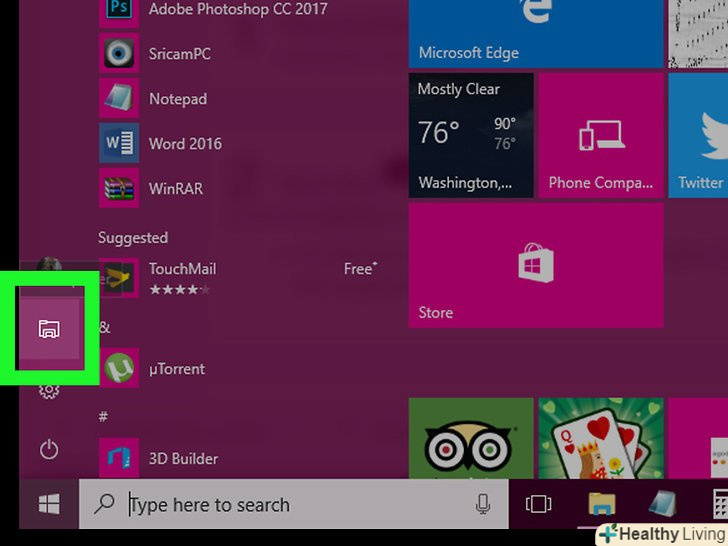This screenshot has height=546, width=728.
Task: Launch Word 2016 icon
Action: pyautogui.click(x=119, y=143)
